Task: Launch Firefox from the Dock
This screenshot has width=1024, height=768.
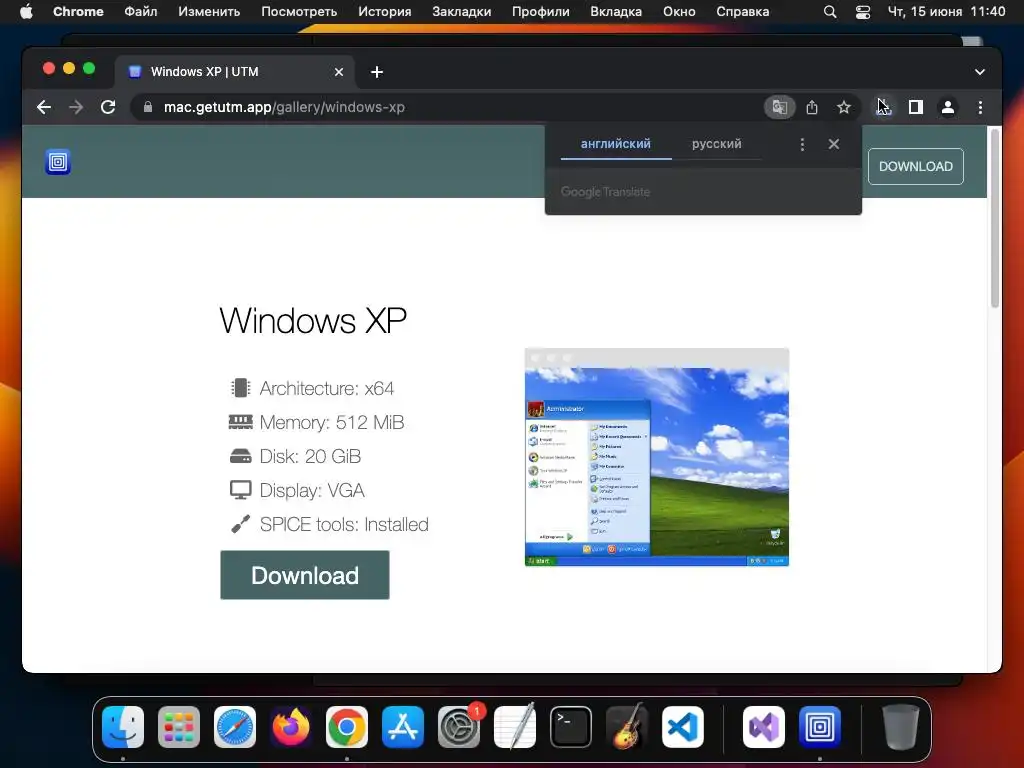Action: click(291, 727)
